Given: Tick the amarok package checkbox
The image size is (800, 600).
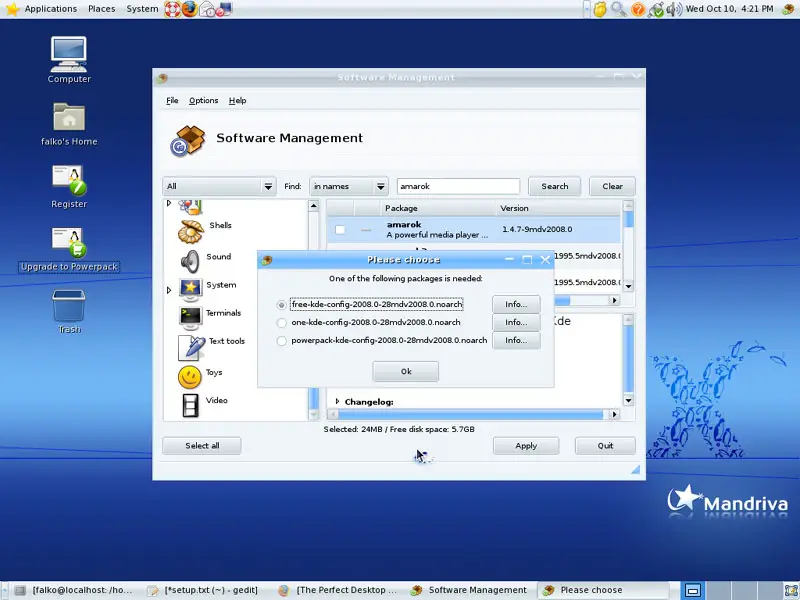Looking at the screenshot, I should pos(340,230).
